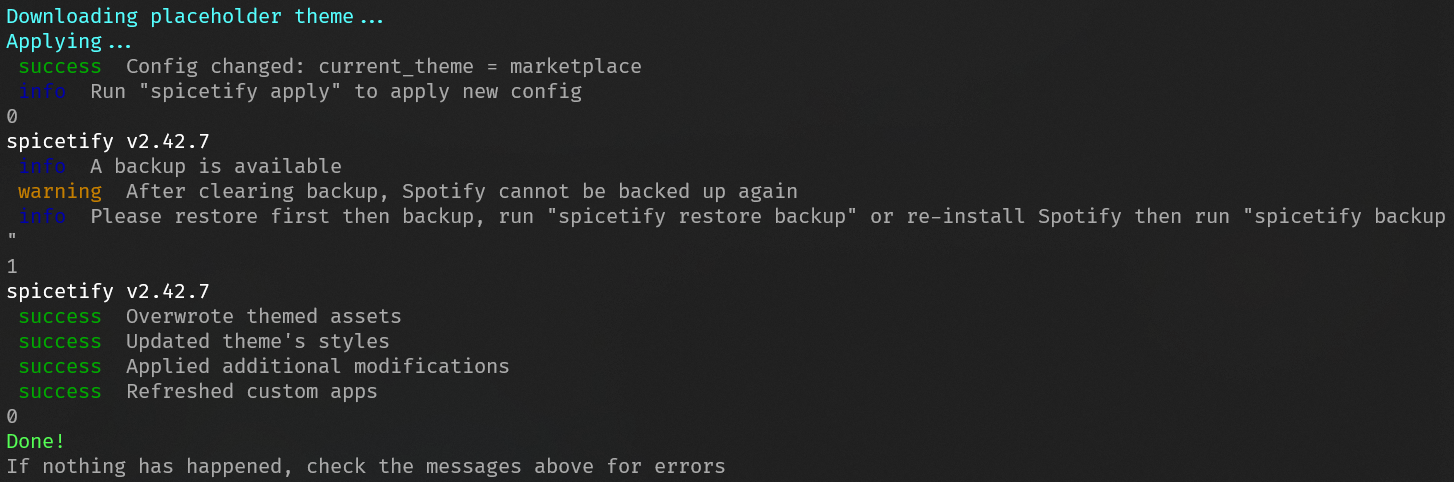Click the "A backup is available" message

click(x=216, y=167)
